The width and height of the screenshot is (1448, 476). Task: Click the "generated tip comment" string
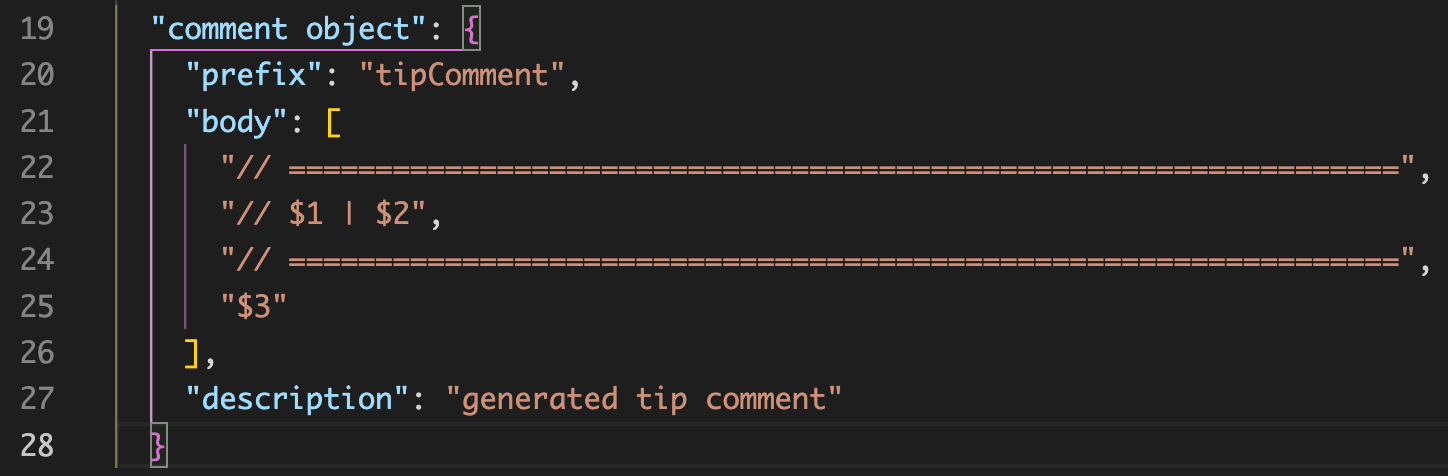tap(644, 399)
